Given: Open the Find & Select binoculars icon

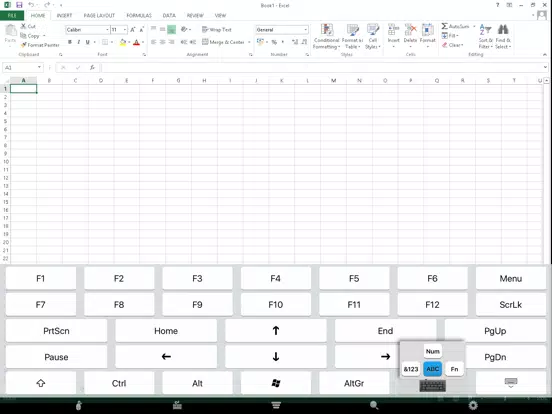Looking at the screenshot, I should (503, 30).
